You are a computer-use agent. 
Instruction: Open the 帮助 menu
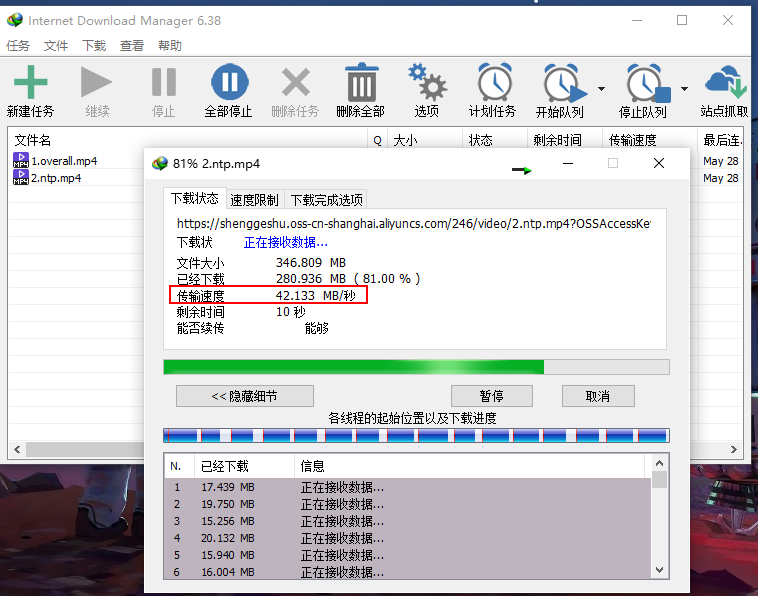tap(170, 45)
